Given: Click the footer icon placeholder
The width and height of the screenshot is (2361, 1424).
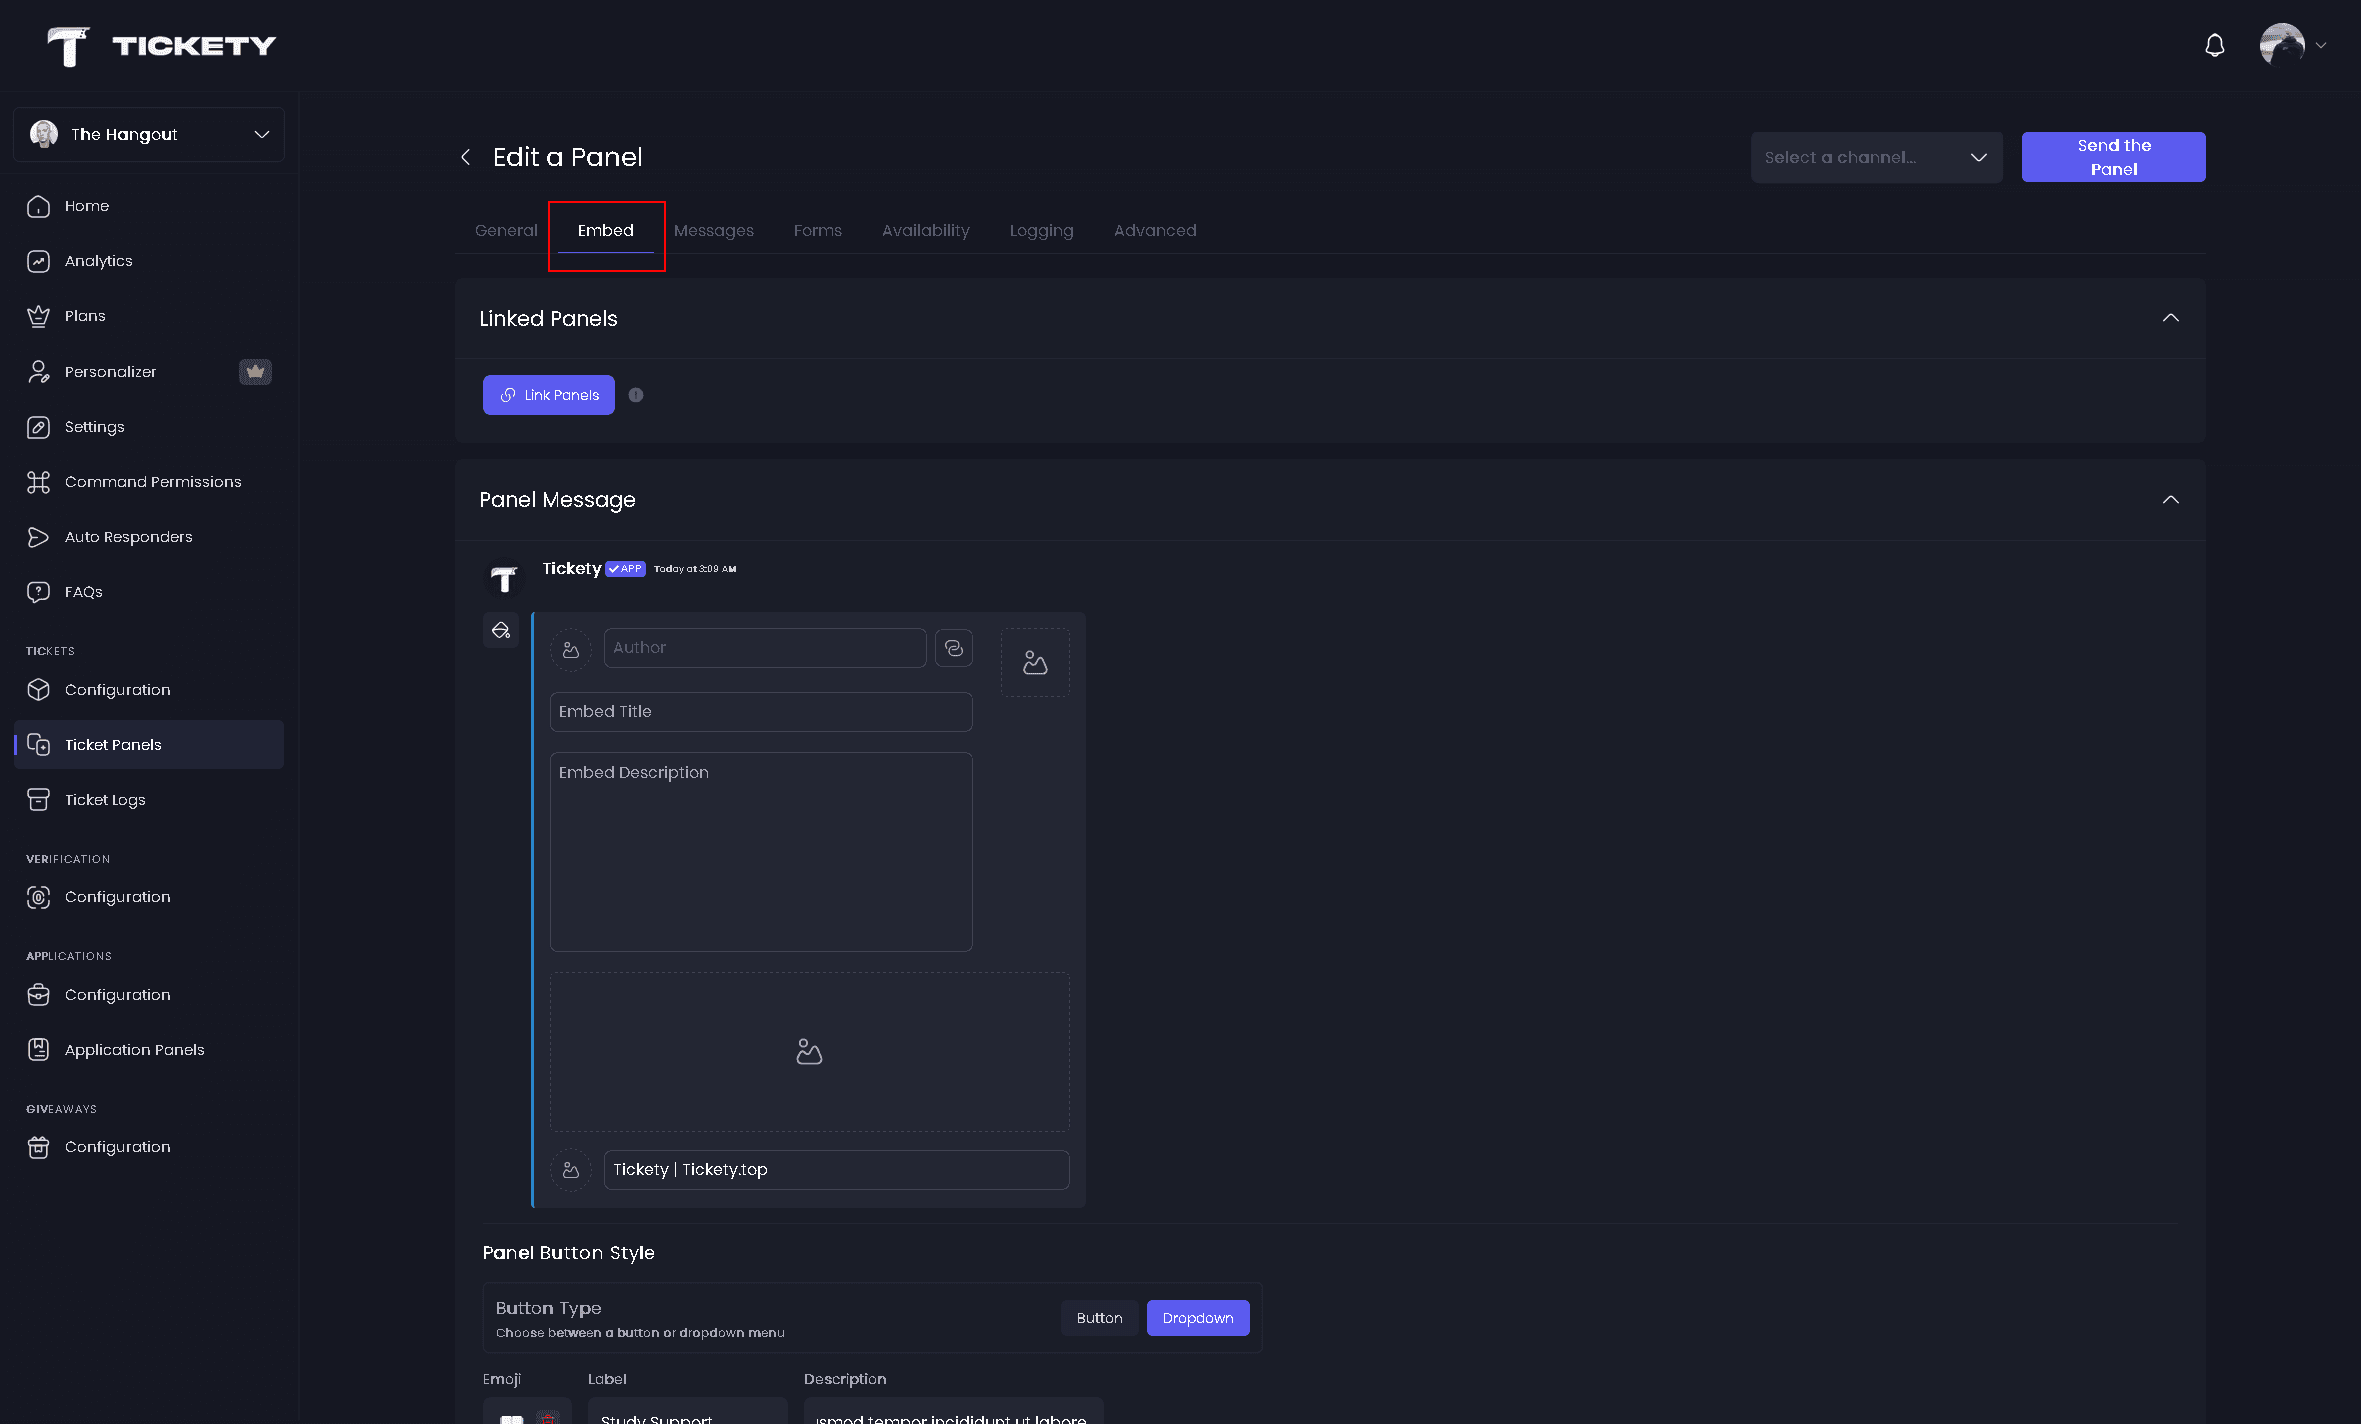Looking at the screenshot, I should tap(571, 1169).
